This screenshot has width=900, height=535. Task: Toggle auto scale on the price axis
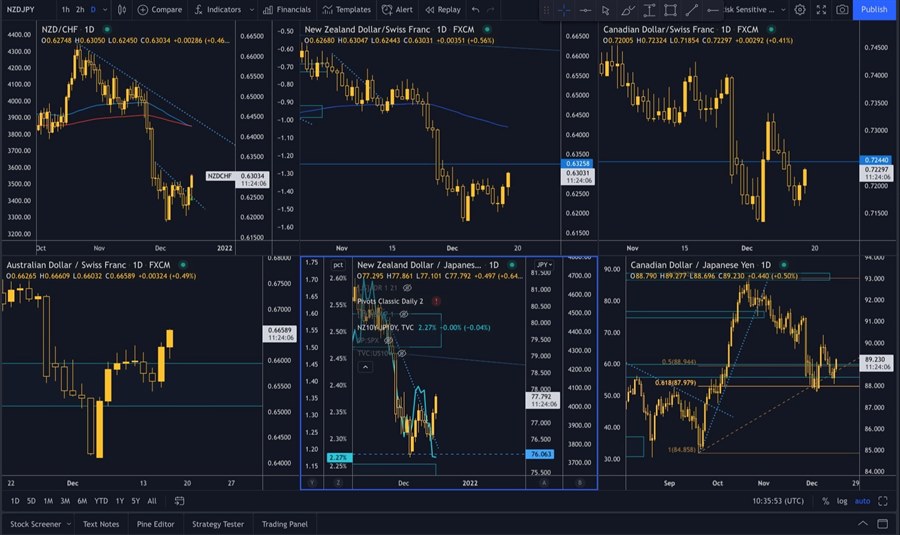tap(862, 500)
